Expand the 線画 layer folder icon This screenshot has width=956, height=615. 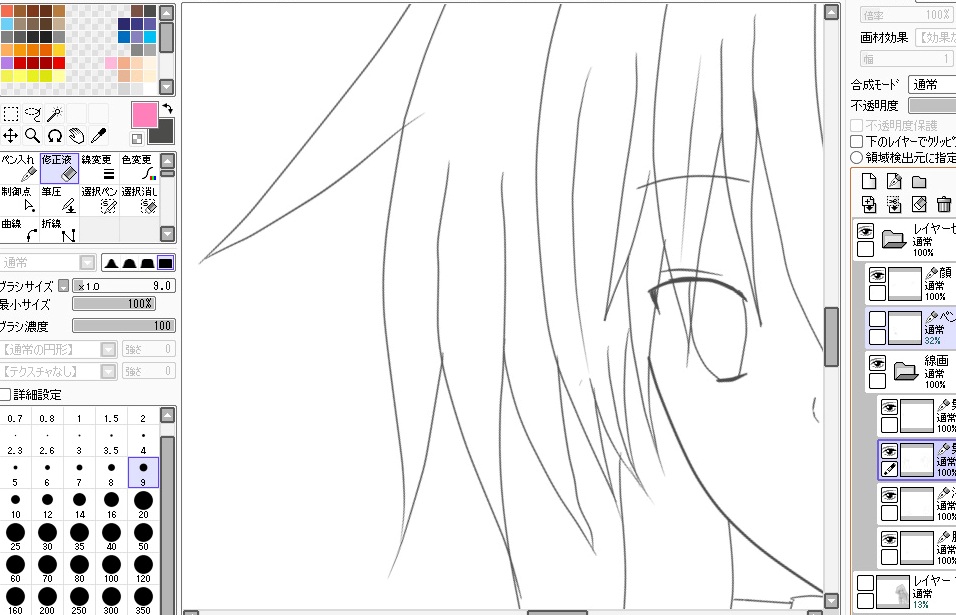pos(905,370)
